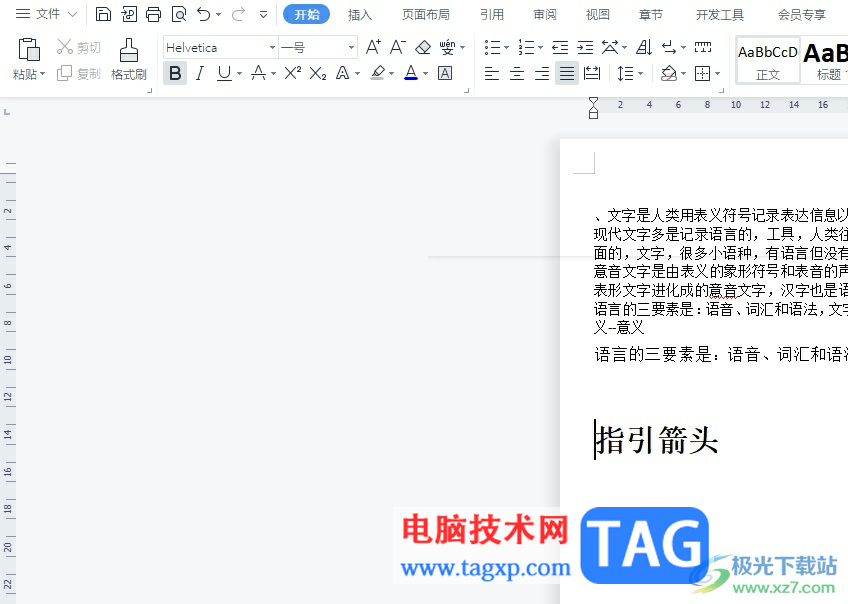Align text right
Image resolution: width=848 pixels, height=604 pixels.
(x=541, y=73)
